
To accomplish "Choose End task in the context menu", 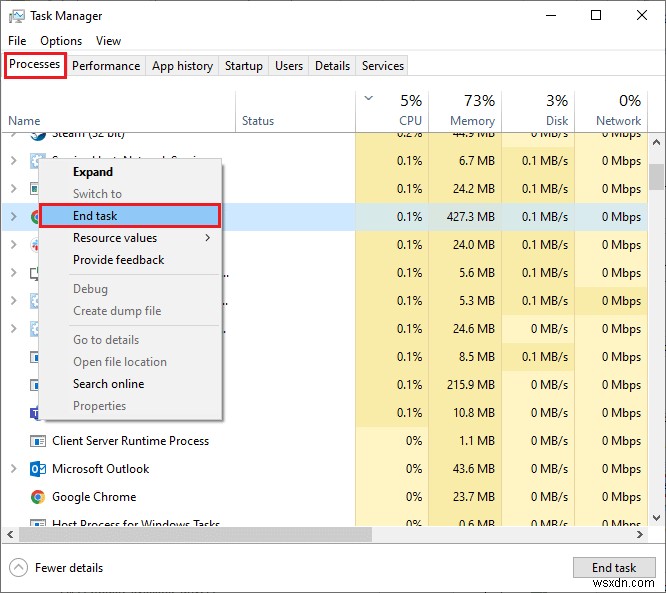I will tap(130, 216).
